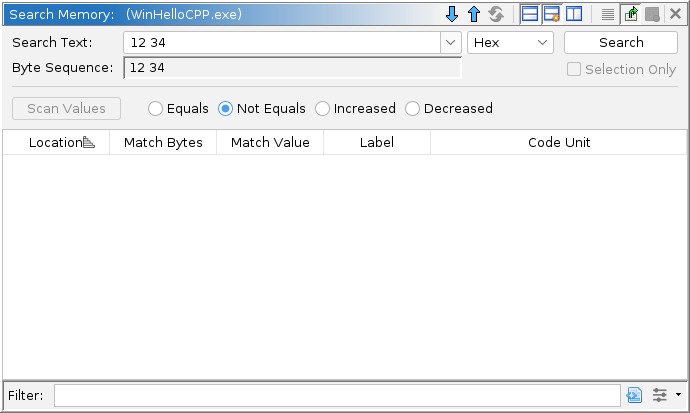
Task: Toggle navigation on selection icon
Action: [630, 15]
